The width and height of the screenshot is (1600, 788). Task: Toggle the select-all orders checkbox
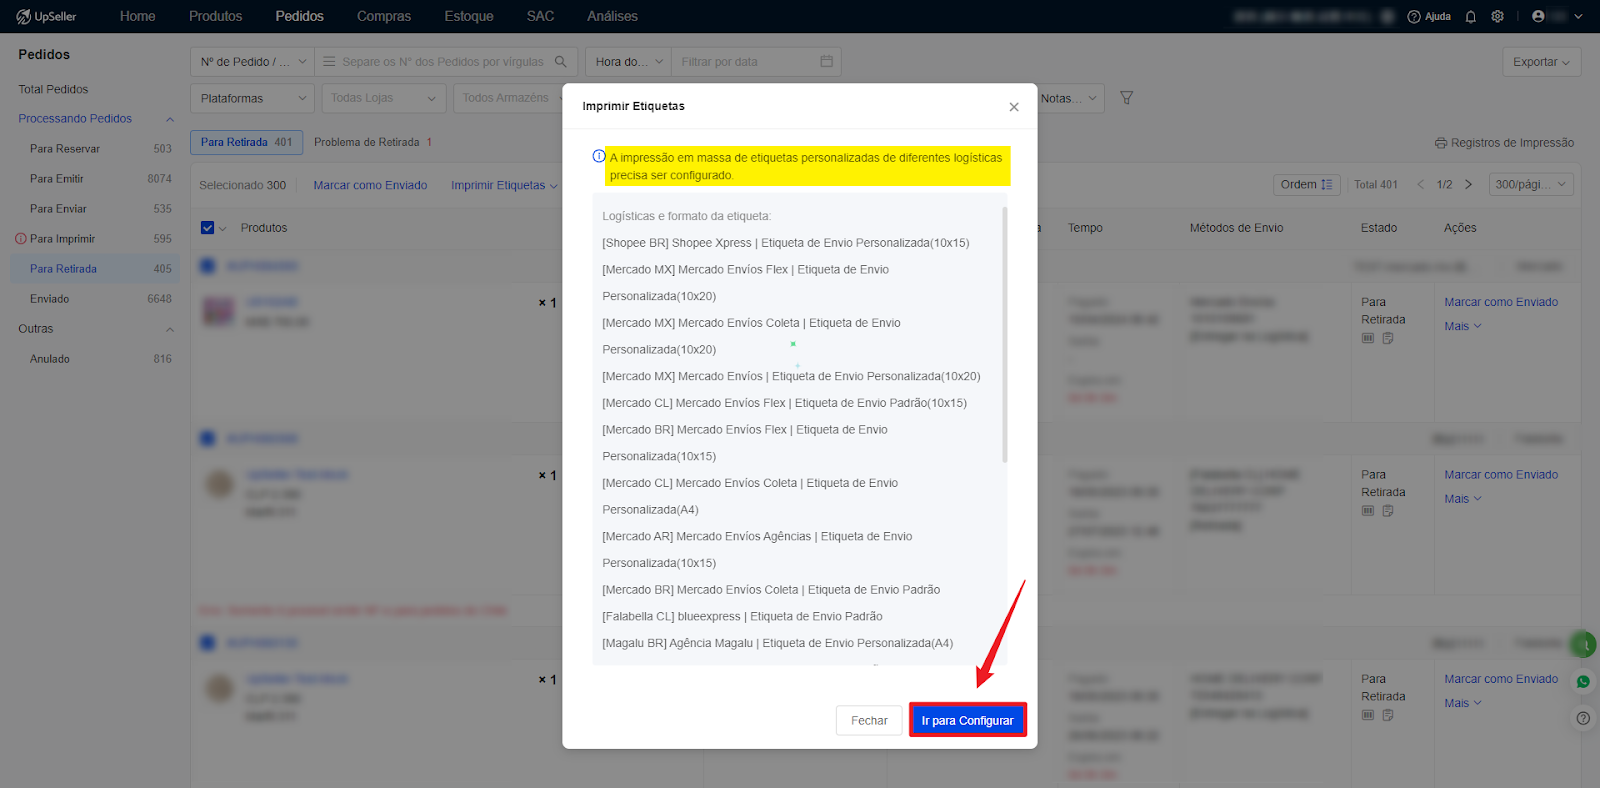click(x=208, y=228)
